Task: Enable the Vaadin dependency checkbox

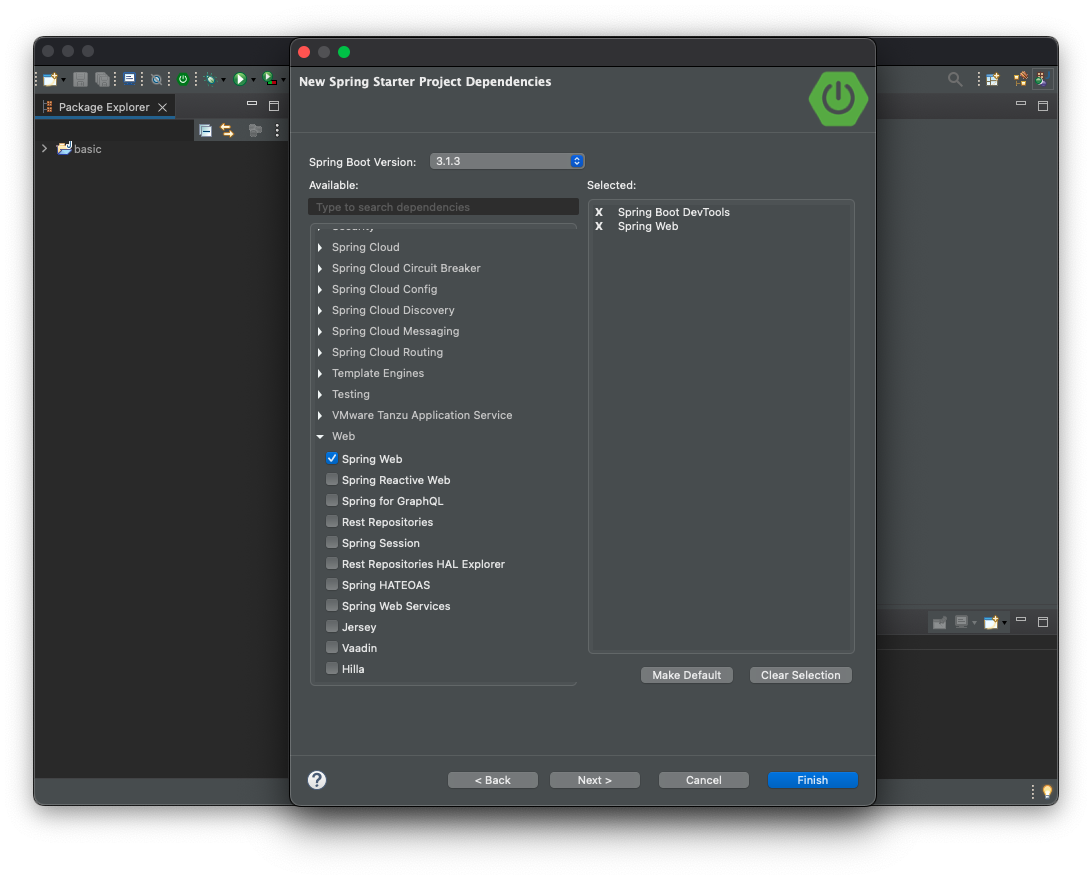Action: click(x=332, y=647)
